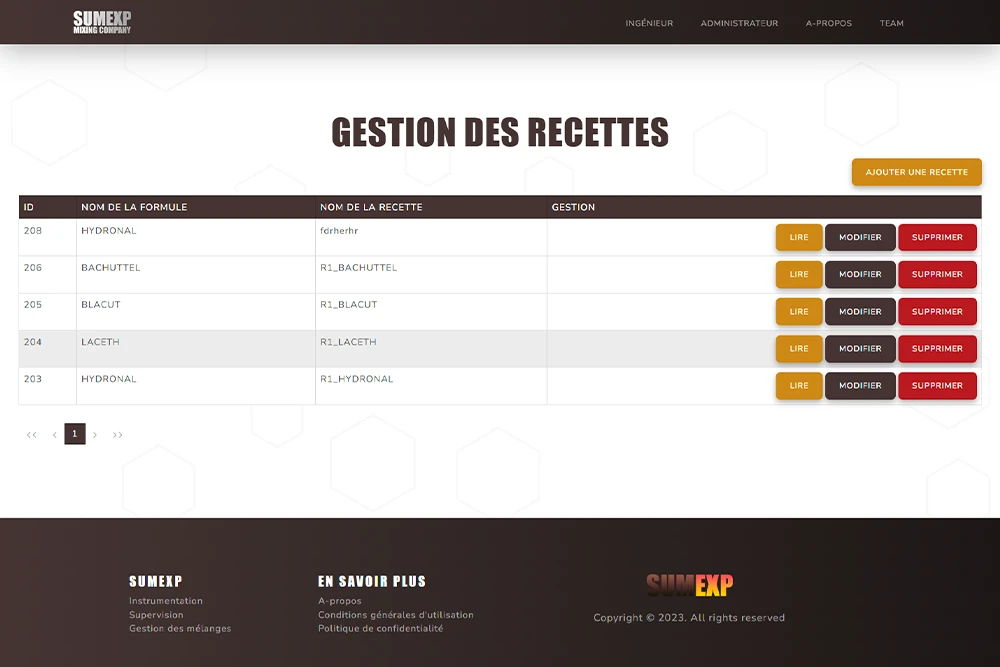
Task: Modify recipe R1_BACHUTTEL
Action: 860,274
